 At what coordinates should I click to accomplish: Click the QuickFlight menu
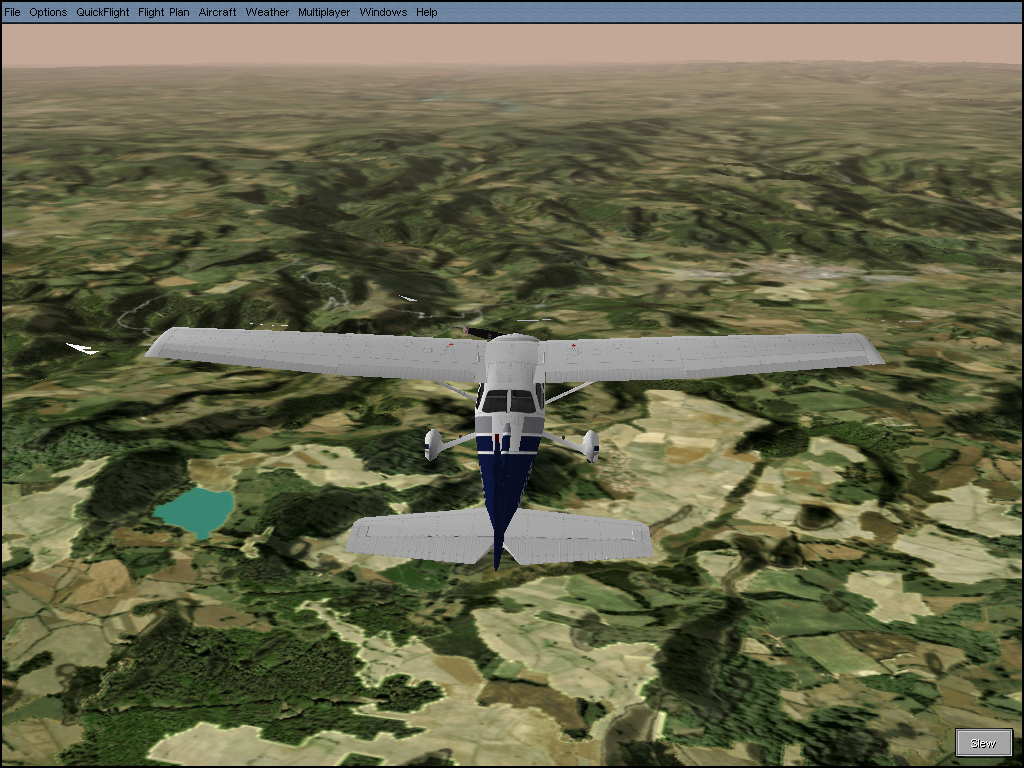[x=103, y=12]
